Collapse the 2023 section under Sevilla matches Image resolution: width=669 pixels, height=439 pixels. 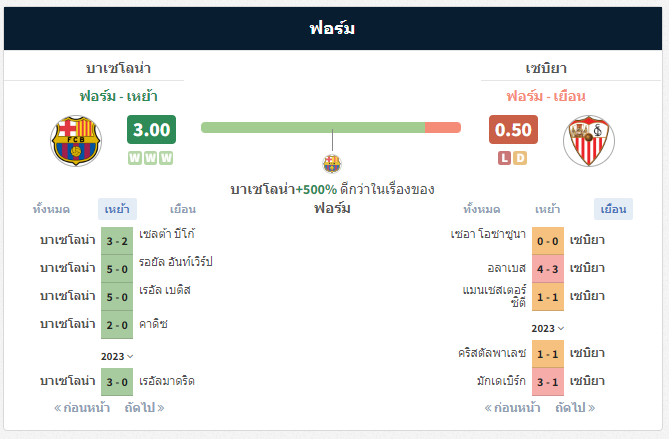(548, 328)
